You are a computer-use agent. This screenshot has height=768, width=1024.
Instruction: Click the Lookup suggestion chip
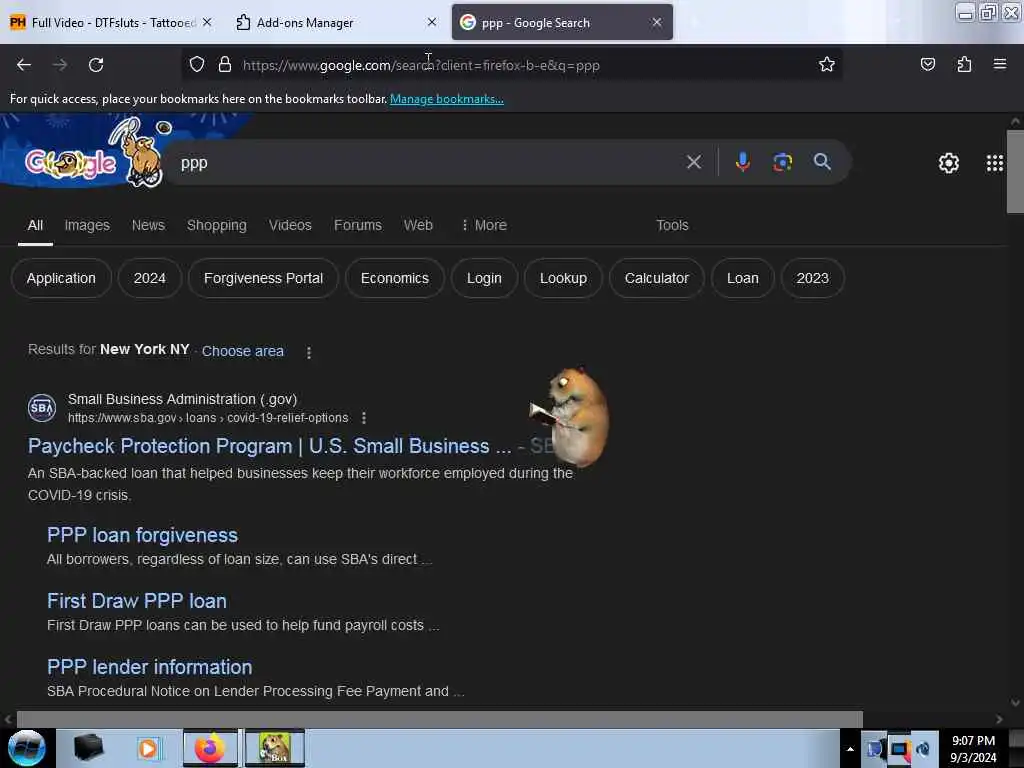(563, 278)
